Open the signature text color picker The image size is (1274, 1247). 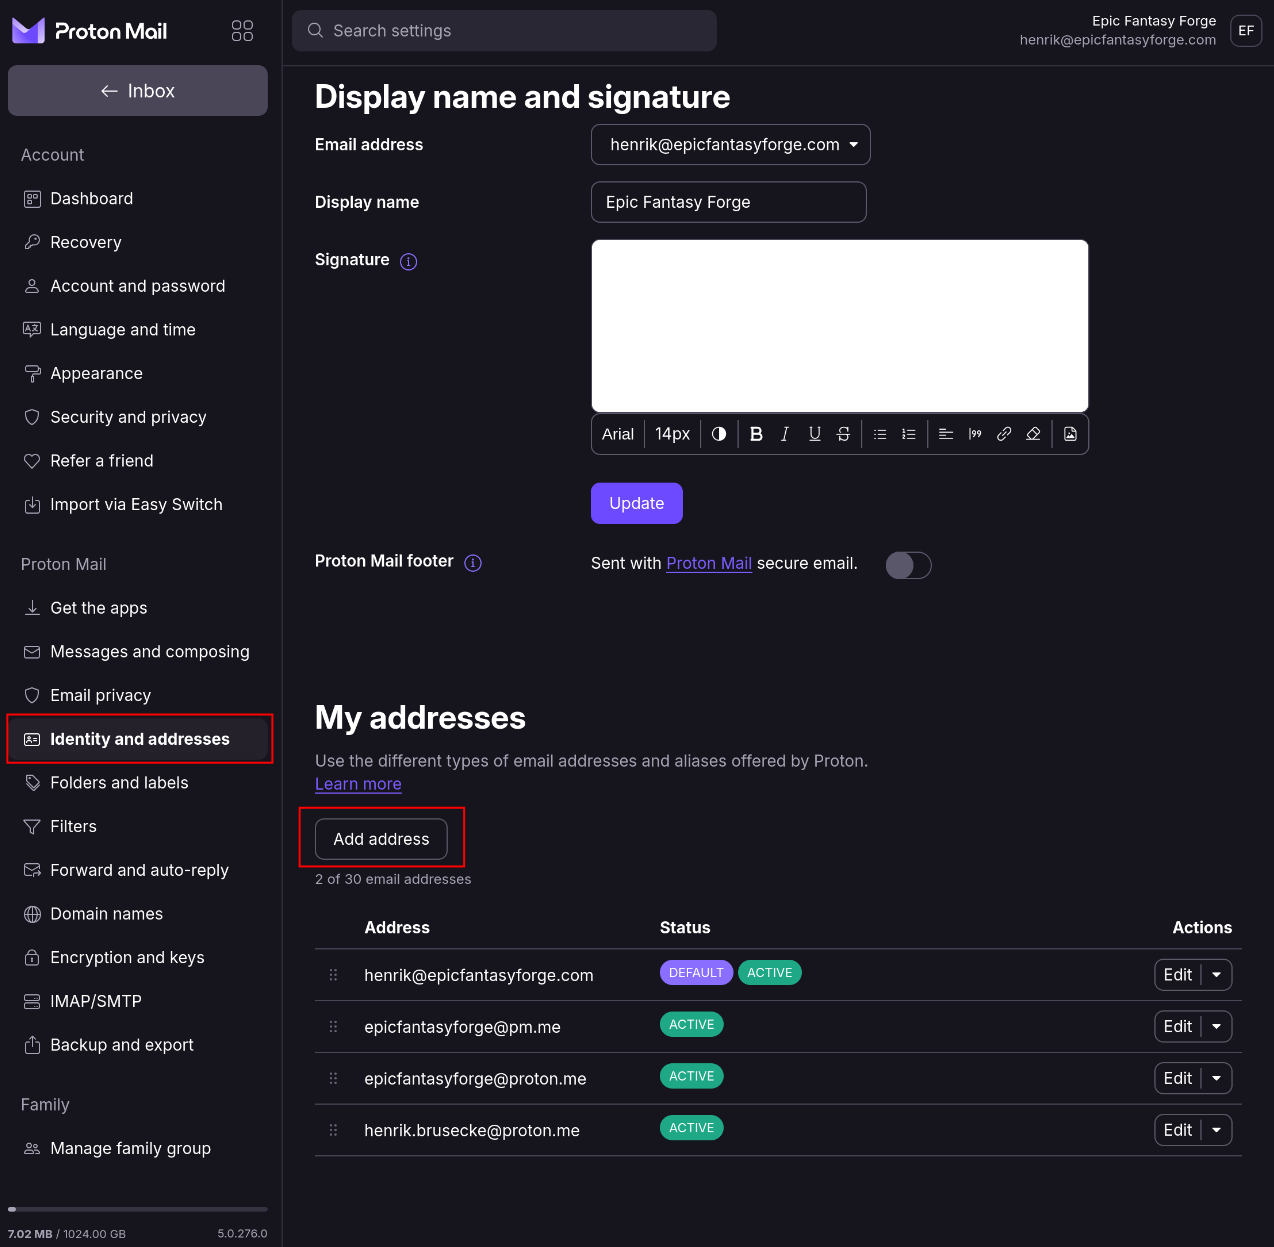click(x=718, y=434)
